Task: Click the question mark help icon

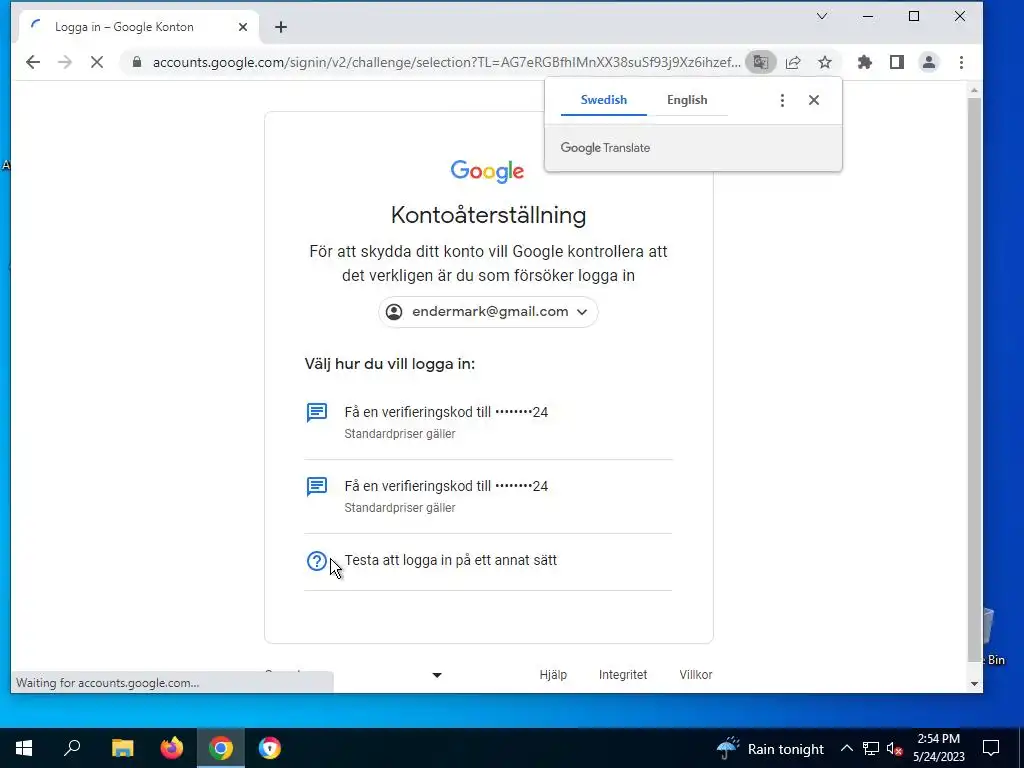Action: click(x=317, y=560)
